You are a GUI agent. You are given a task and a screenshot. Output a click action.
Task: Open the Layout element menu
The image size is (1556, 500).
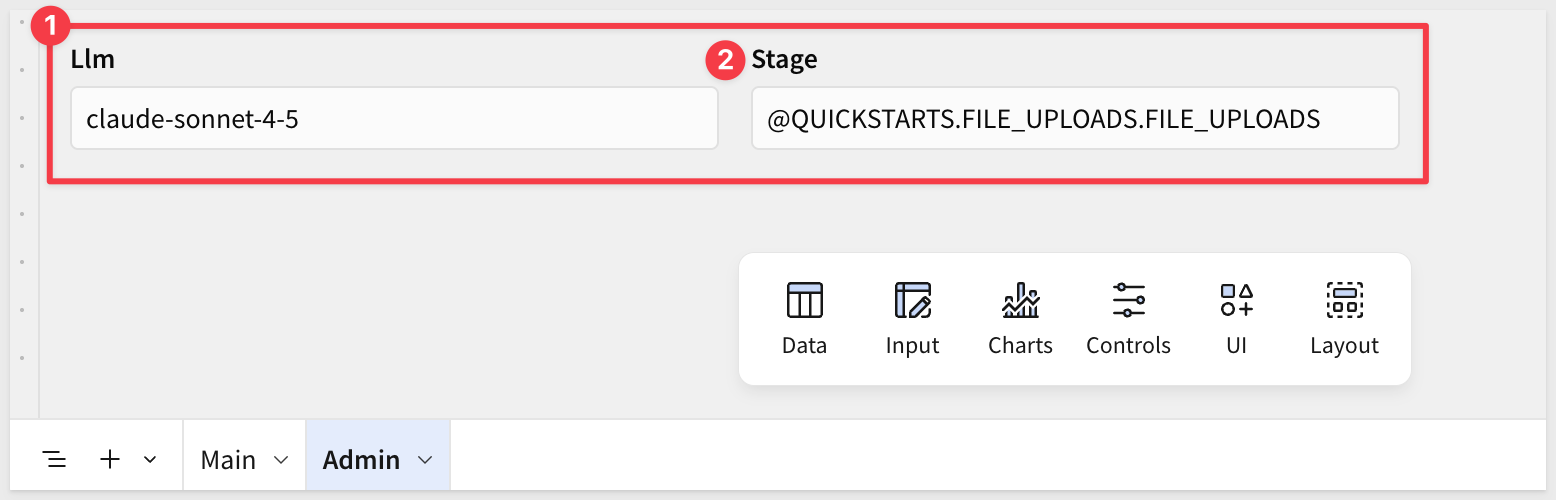[1344, 319]
